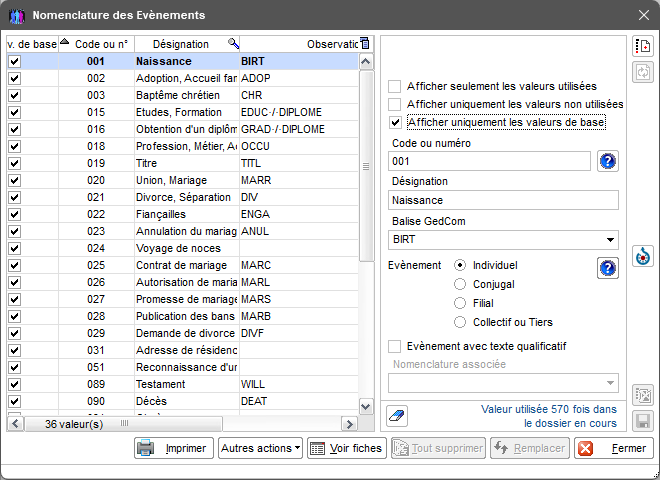Check Evènement avec texte qualificatif
This screenshot has height=480, width=660.
point(394,346)
